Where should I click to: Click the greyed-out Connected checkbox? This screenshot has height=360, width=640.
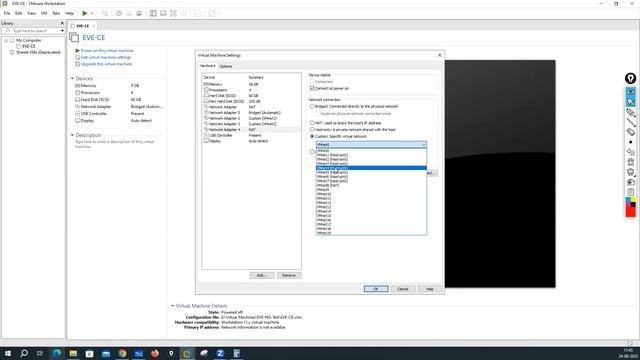click(x=312, y=82)
